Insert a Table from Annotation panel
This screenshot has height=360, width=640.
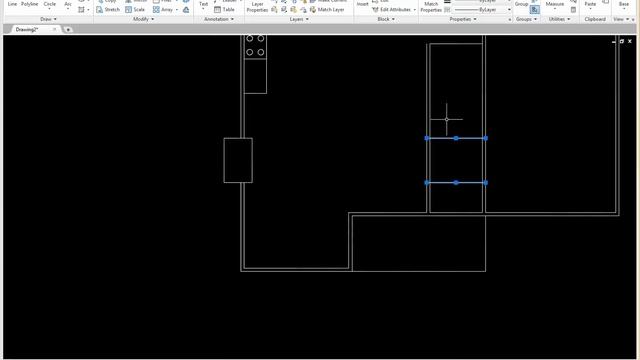224,9
